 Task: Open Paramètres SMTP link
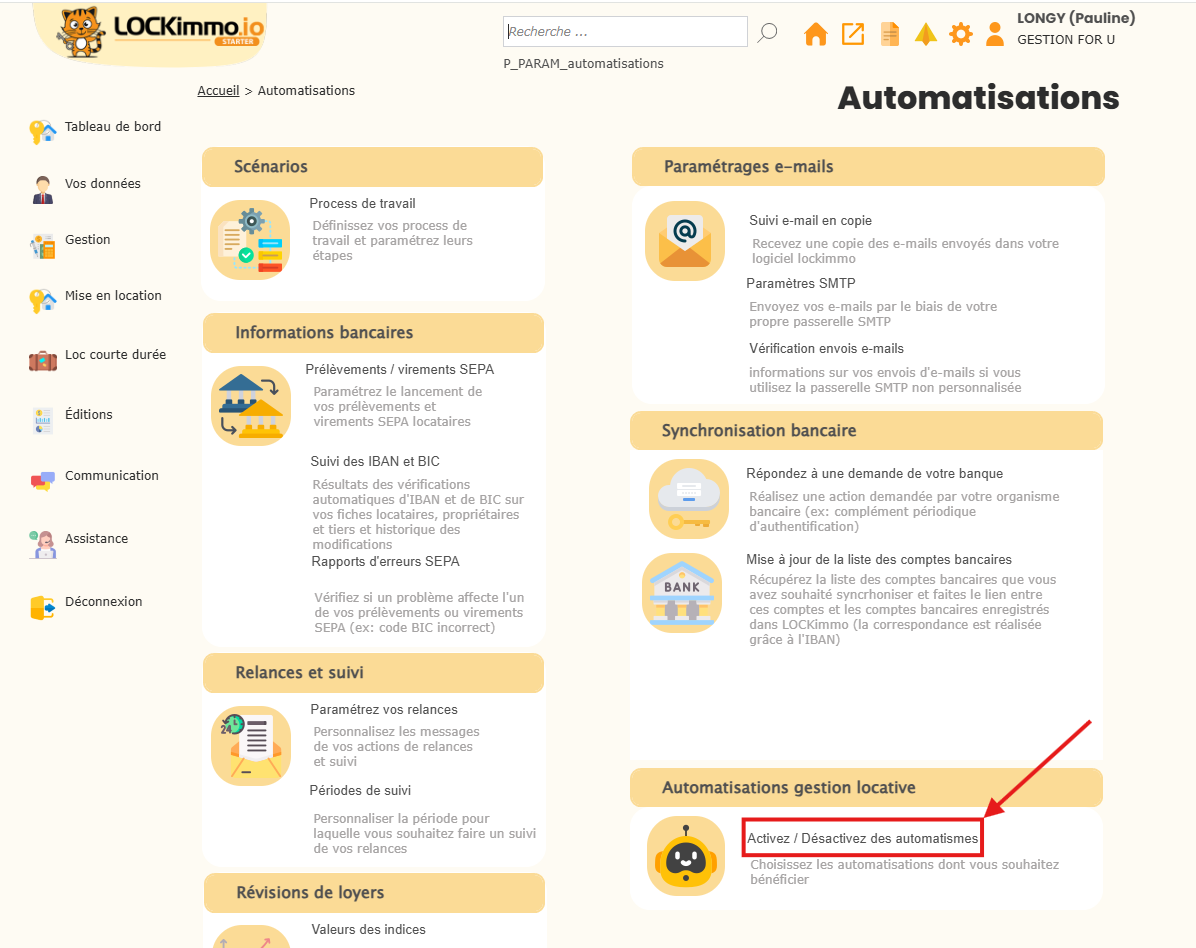coord(800,284)
